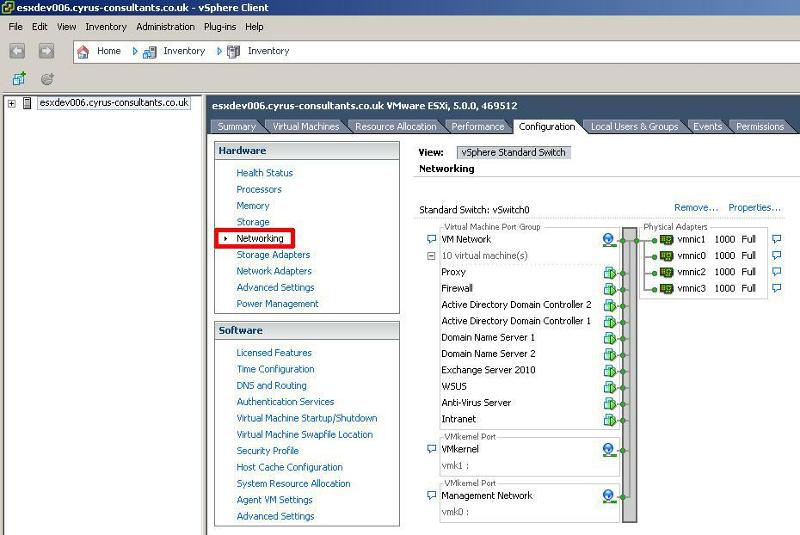
Task: Open info bubble next to vmnic2
Action: pyautogui.click(x=777, y=271)
